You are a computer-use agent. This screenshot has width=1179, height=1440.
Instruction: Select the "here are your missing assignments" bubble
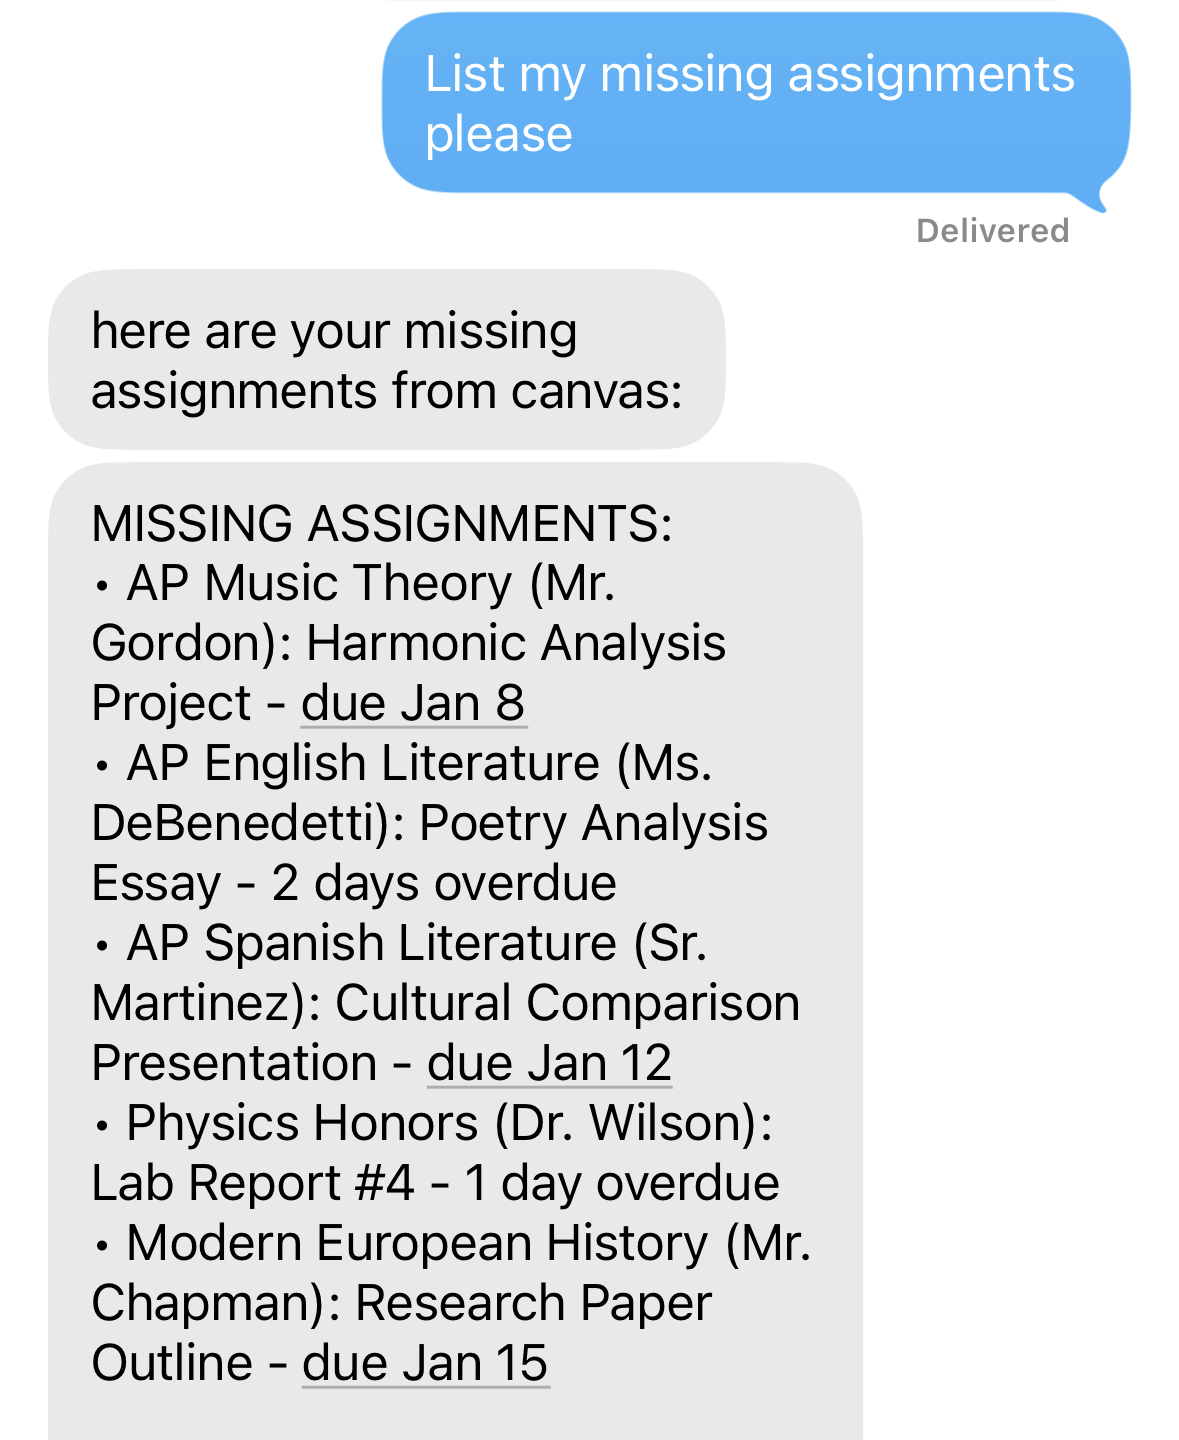[386, 360]
